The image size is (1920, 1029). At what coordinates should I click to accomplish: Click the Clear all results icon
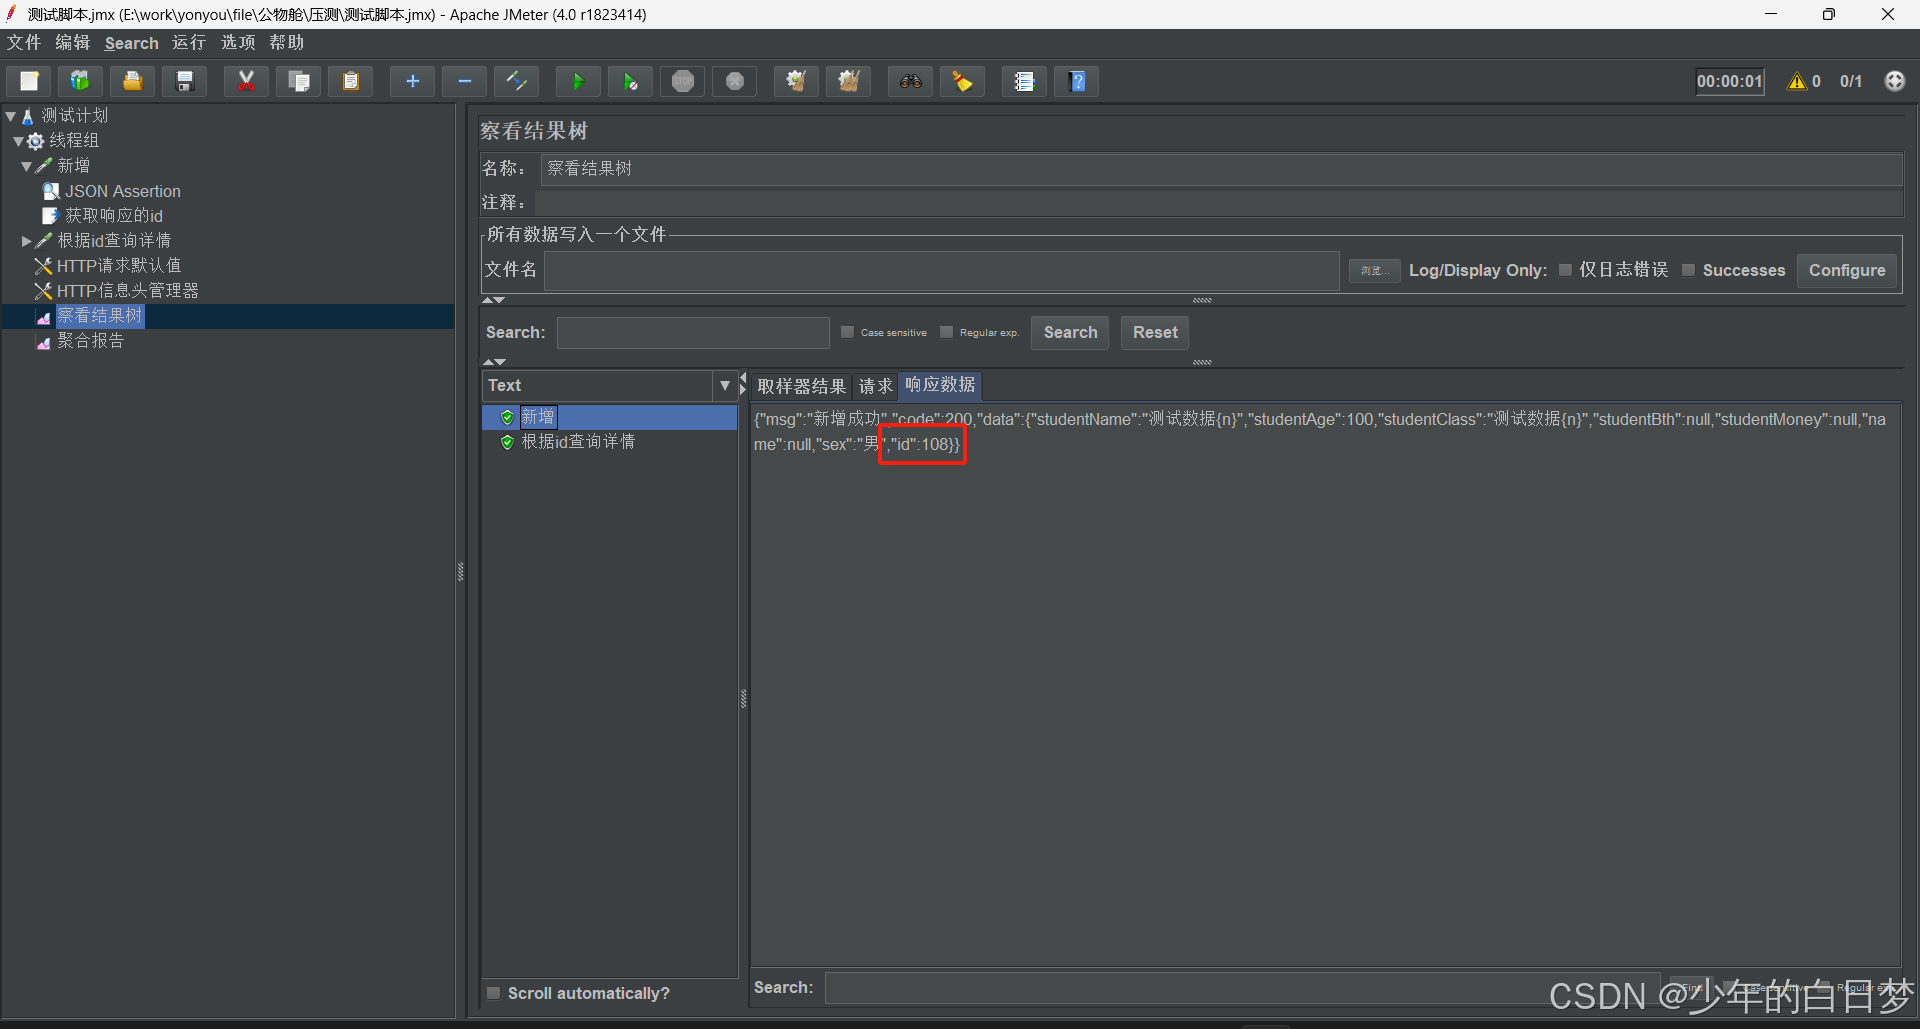click(x=849, y=81)
